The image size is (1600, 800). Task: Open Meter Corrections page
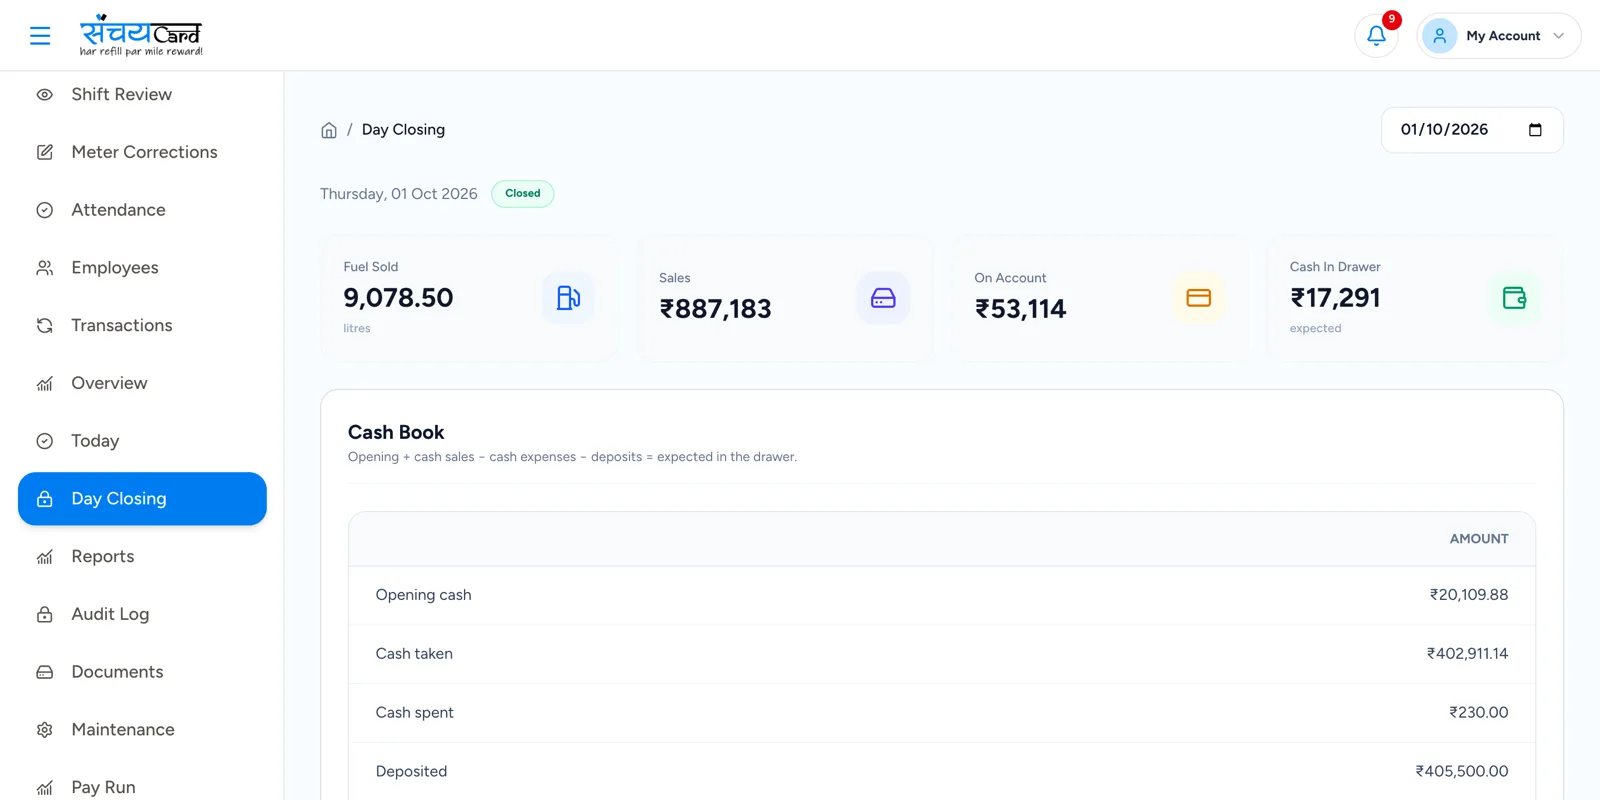click(x=142, y=152)
